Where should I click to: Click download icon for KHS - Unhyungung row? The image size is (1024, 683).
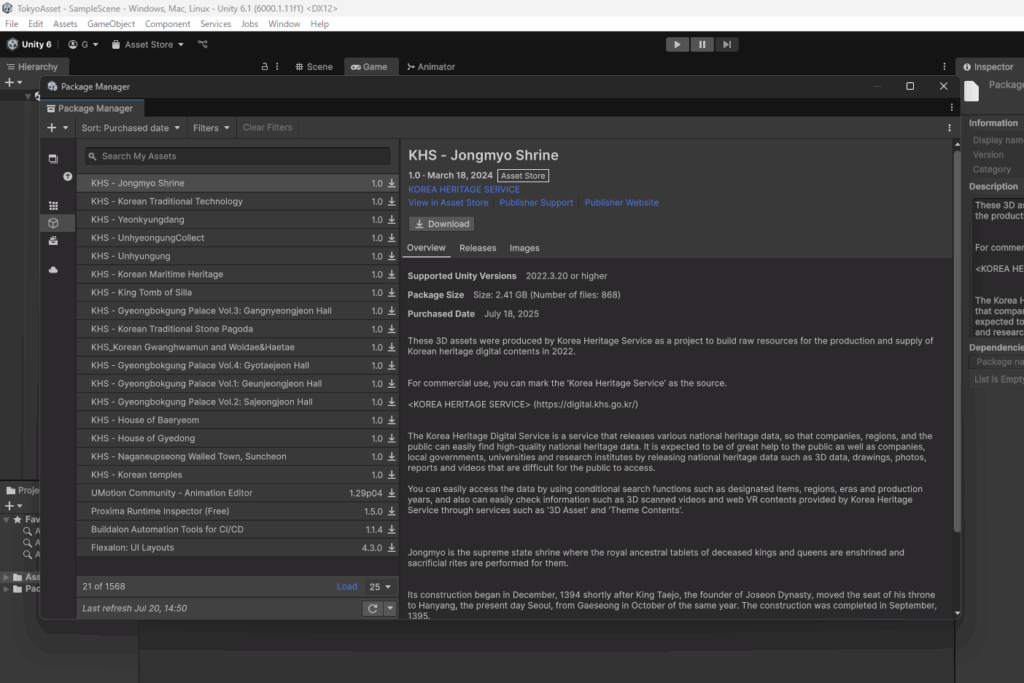point(392,257)
